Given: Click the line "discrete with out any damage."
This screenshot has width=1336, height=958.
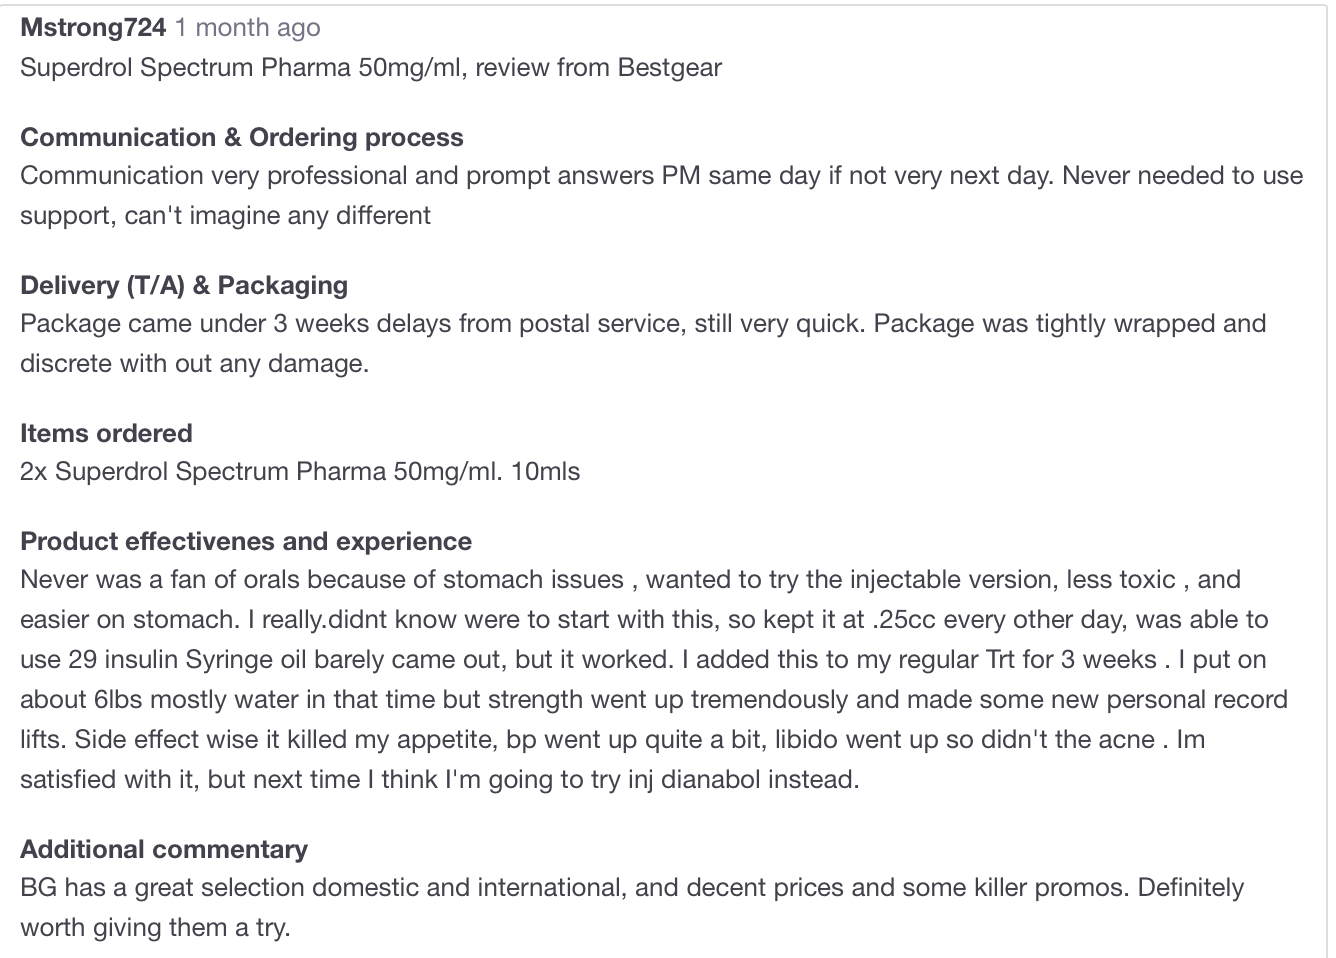Looking at the screenshot, I should [194, 363].
